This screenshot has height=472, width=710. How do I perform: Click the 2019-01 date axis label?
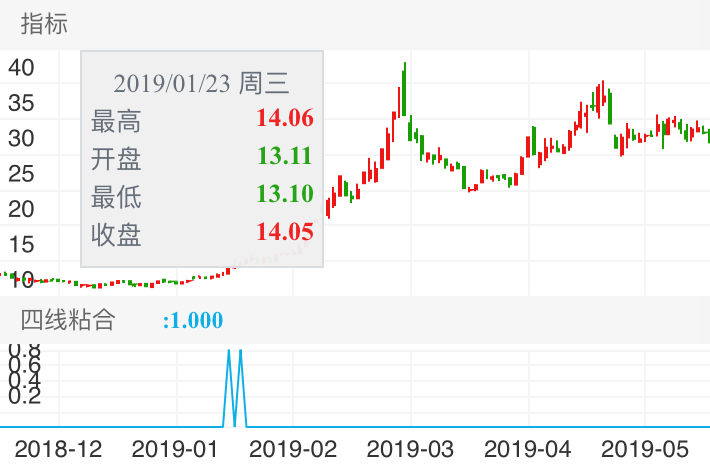pos(175,449)
